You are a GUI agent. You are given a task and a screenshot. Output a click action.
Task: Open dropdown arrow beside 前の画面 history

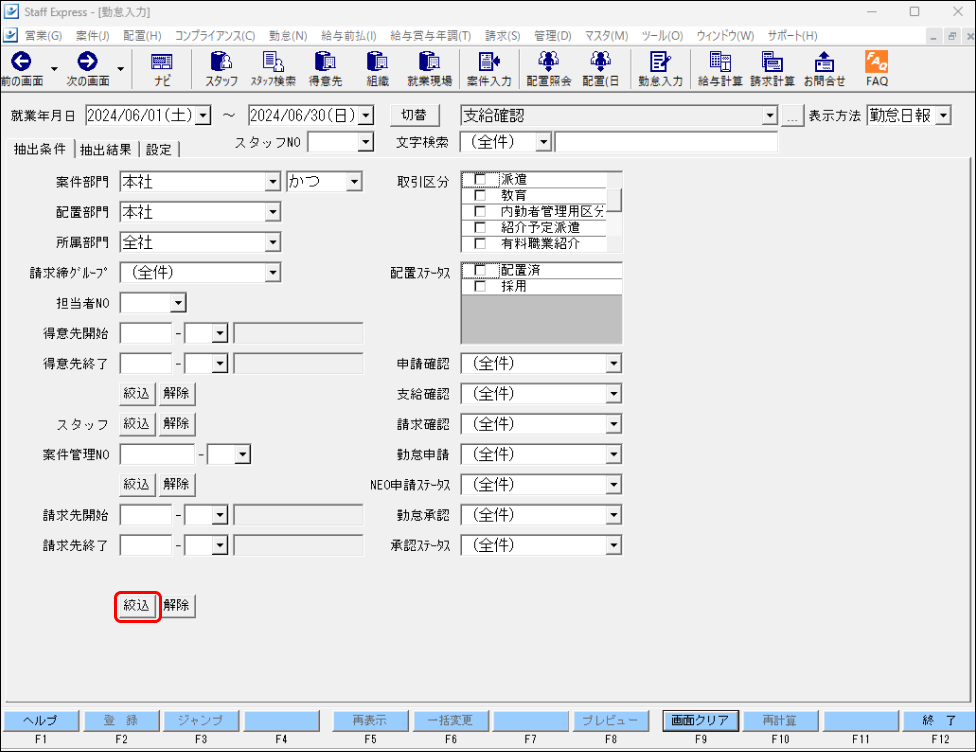click(x=55, y=68)
